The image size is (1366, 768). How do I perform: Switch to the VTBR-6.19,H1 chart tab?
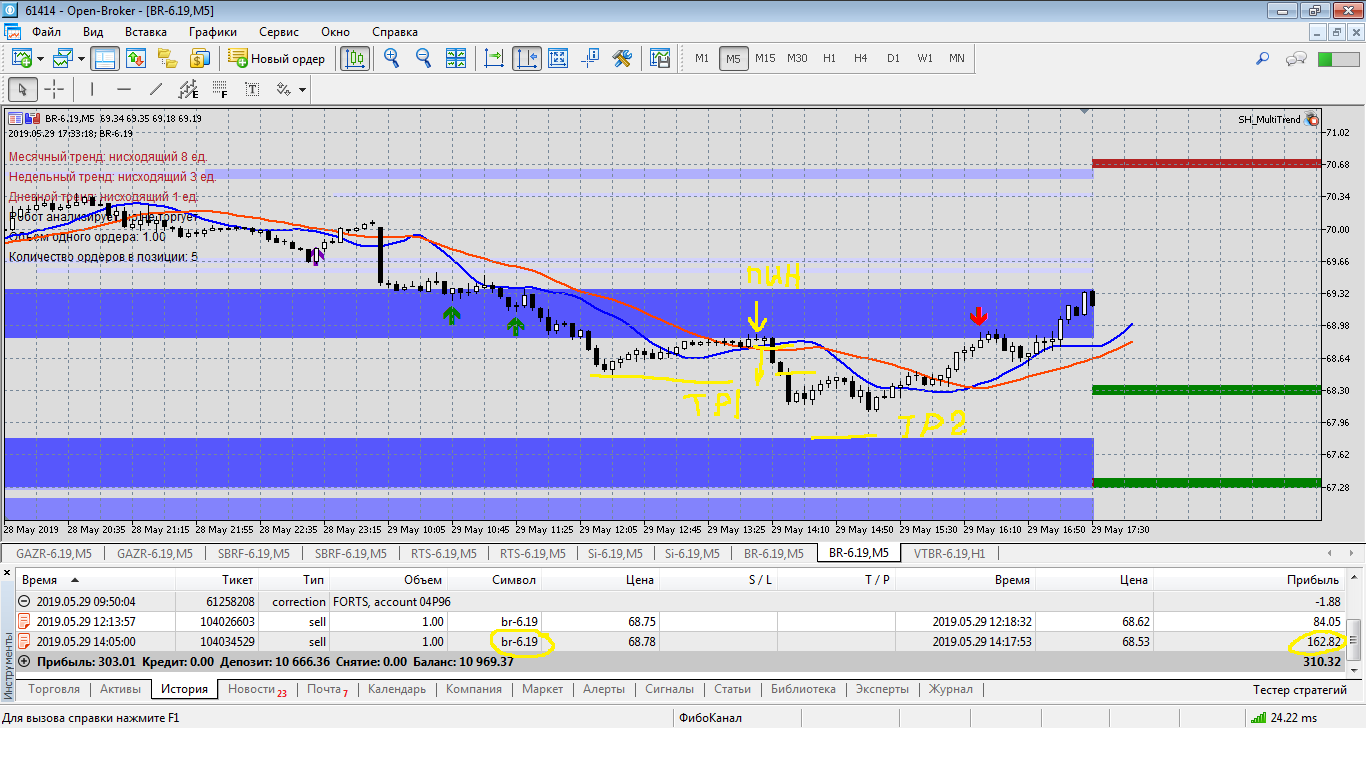tap(950, 552)
